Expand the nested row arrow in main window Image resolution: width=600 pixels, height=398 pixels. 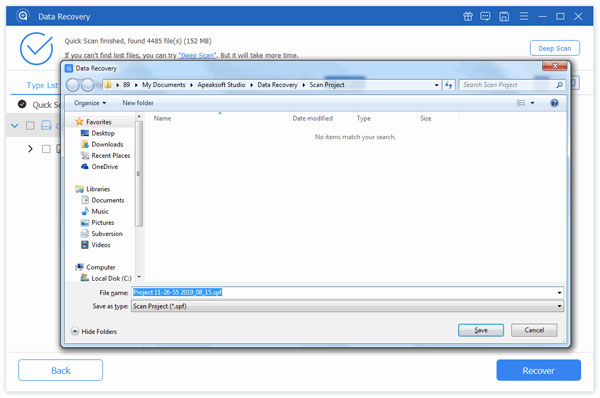tap(30, 148)
